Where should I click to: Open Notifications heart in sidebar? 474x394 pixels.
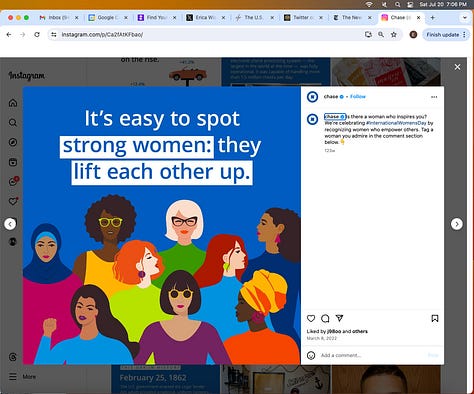click(x=13, y=201)
